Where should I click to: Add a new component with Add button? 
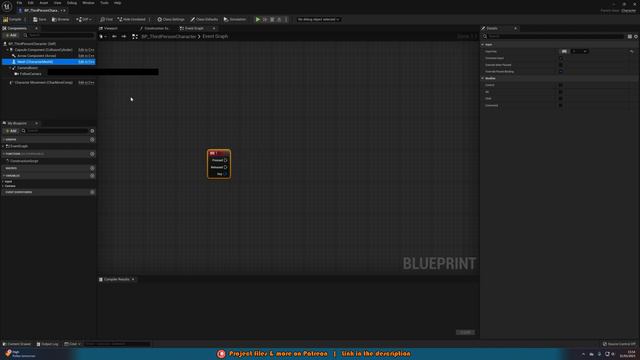pyautogui.click(x=11, y=36)
